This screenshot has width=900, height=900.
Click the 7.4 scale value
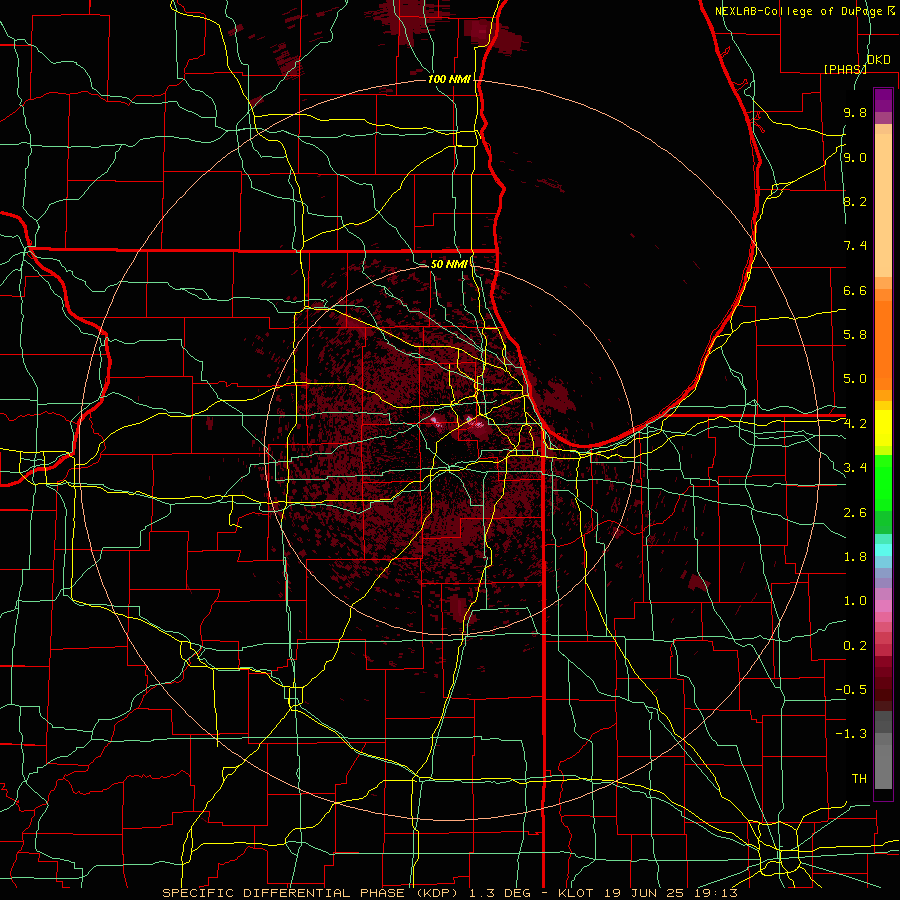[x=855, y=246]
